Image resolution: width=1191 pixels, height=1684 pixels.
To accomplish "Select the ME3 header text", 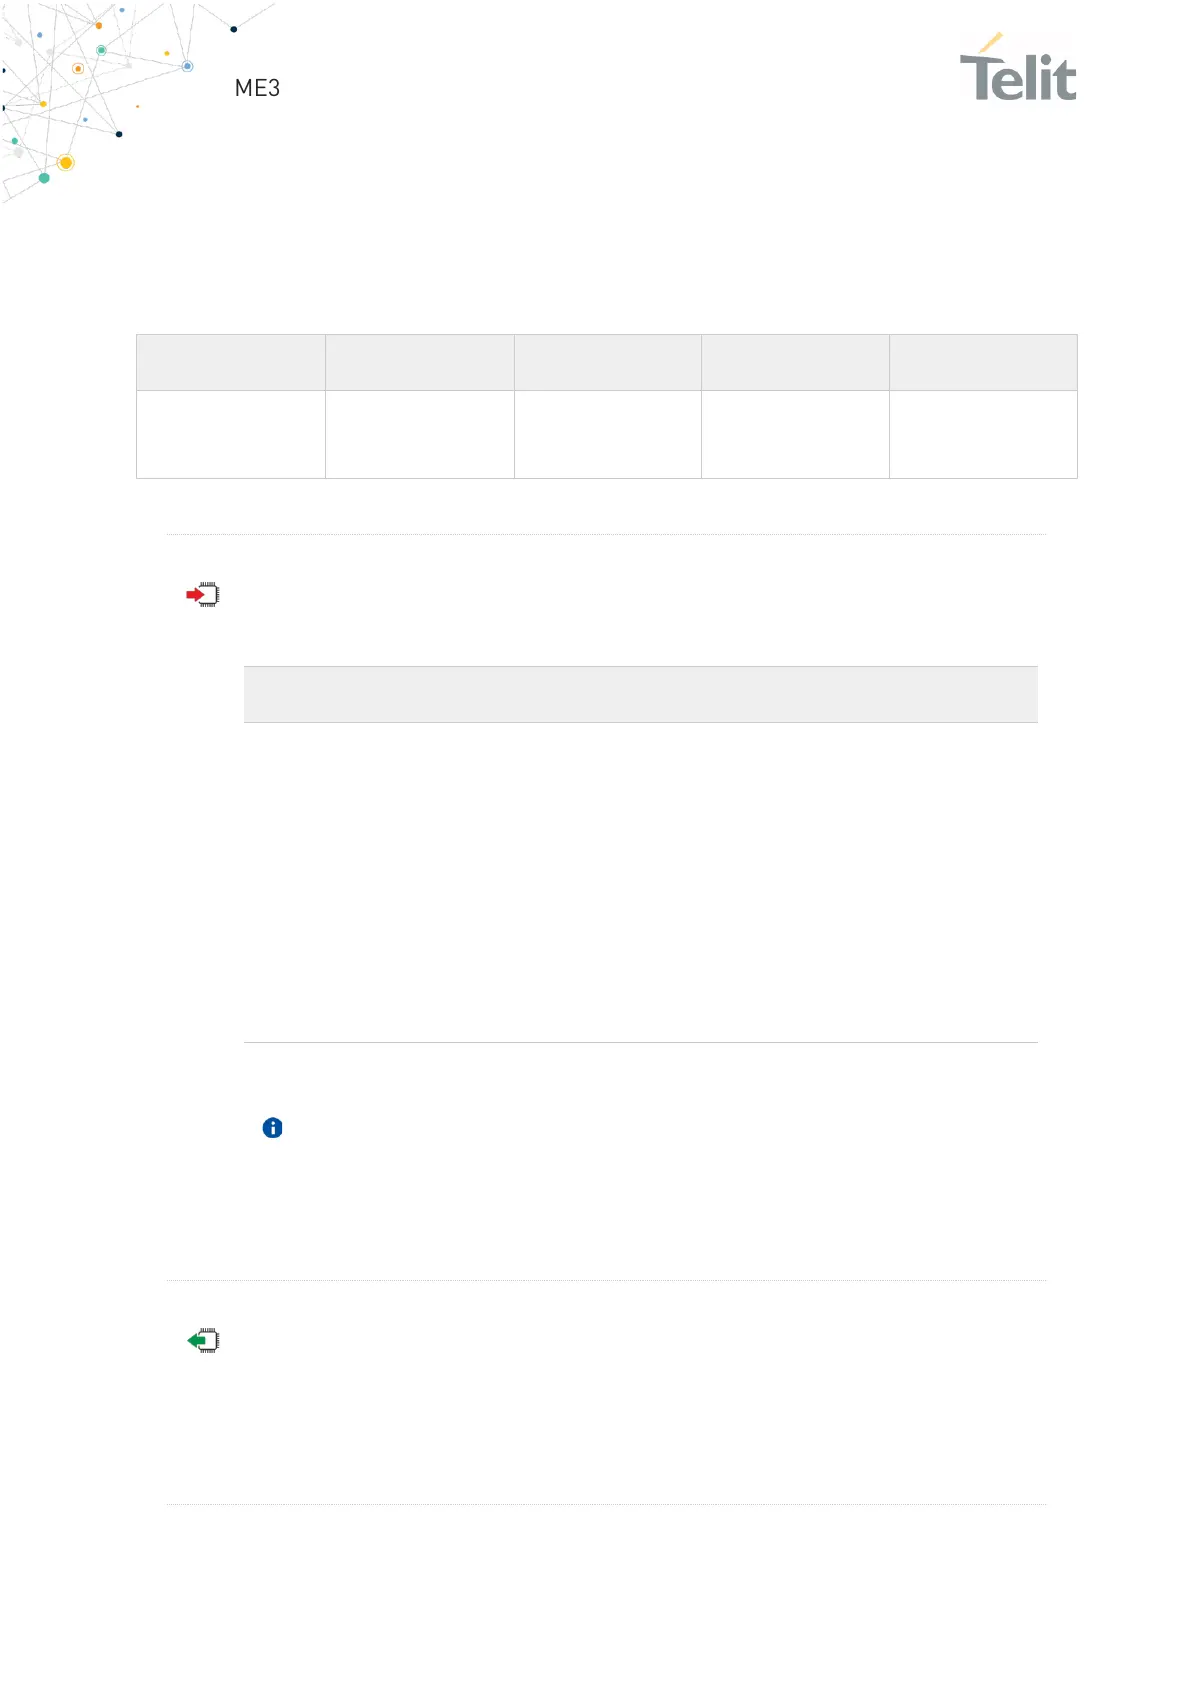I will tap(257, 88).
